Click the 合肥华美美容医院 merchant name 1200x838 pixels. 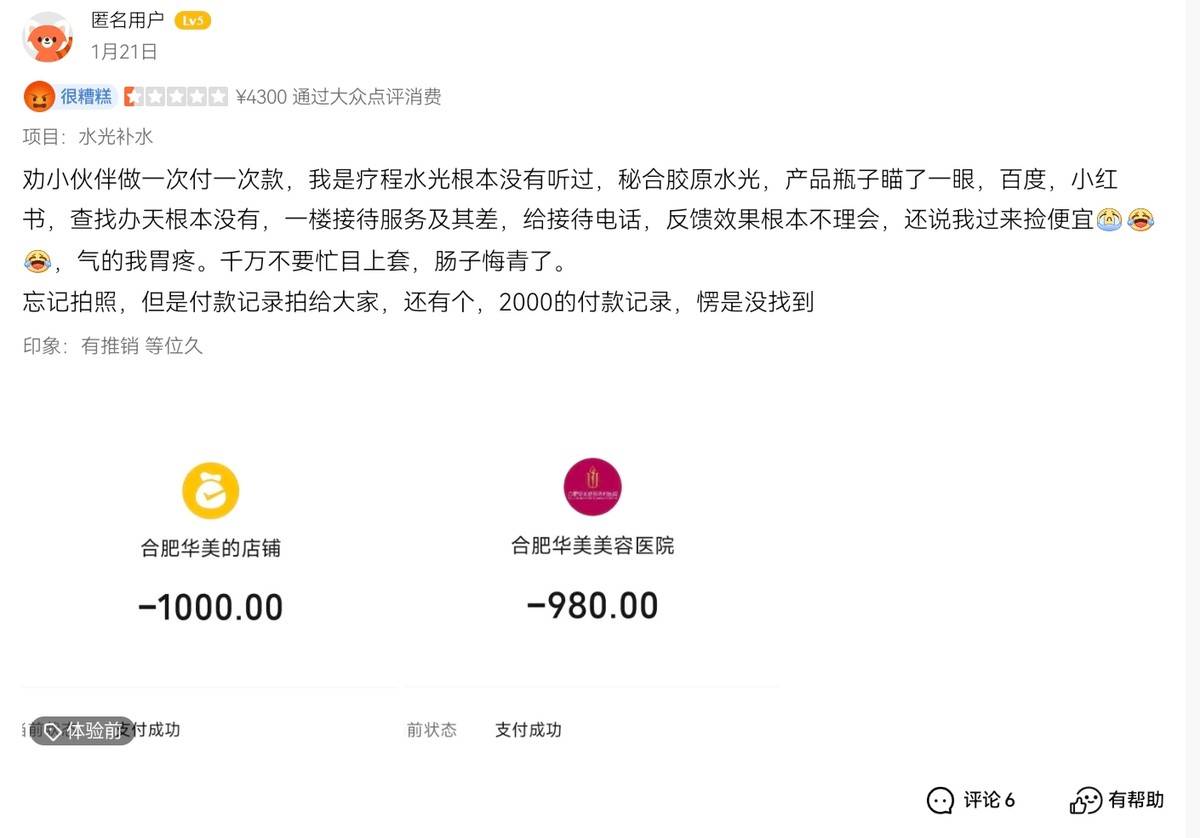point(592,546)
